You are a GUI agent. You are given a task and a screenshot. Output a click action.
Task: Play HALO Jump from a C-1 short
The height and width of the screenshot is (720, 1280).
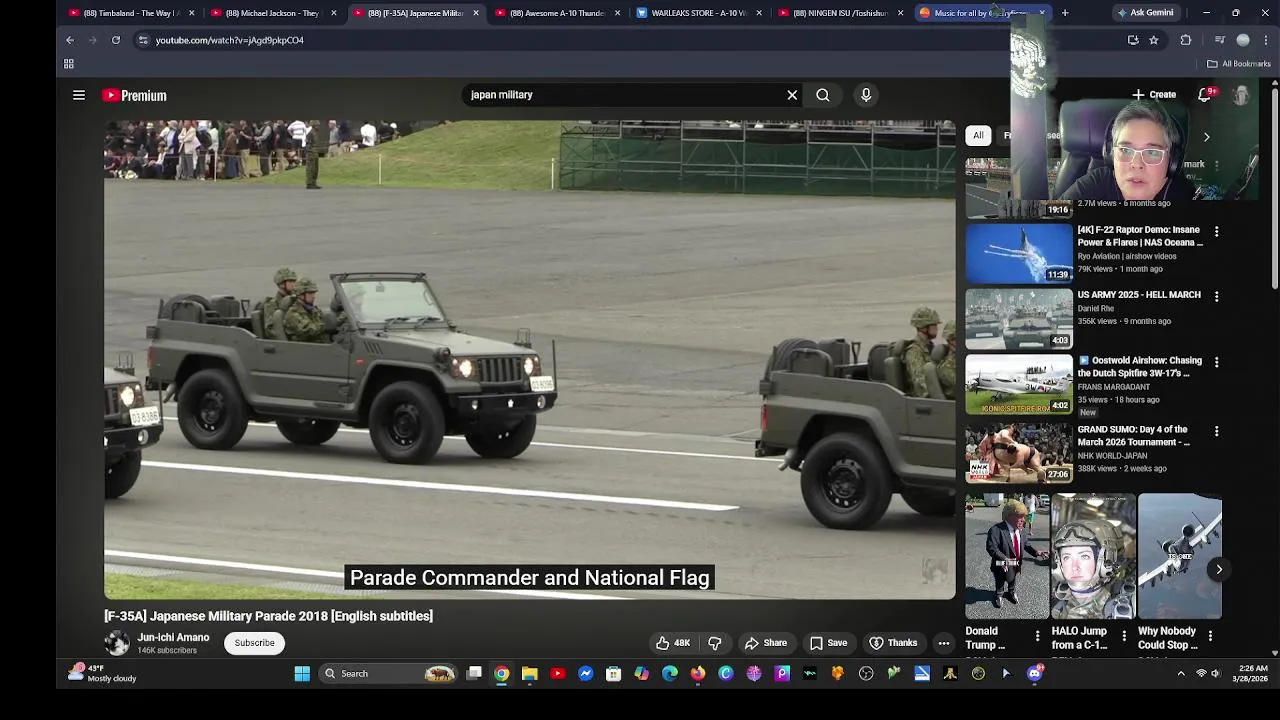(1093, 556)
